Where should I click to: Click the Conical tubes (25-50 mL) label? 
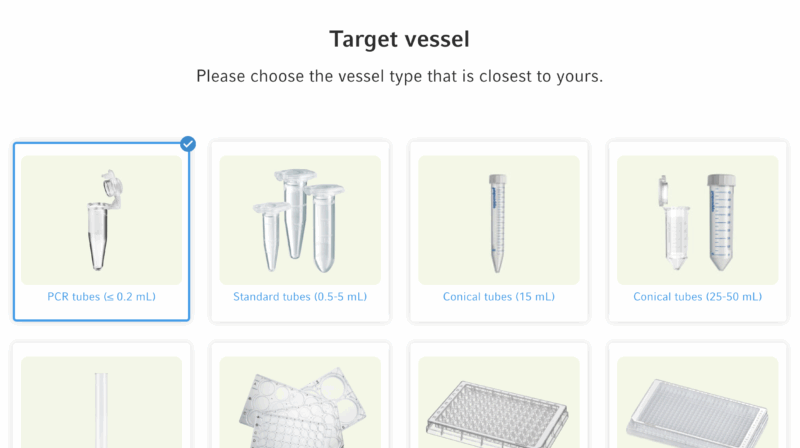coord(697,296)
